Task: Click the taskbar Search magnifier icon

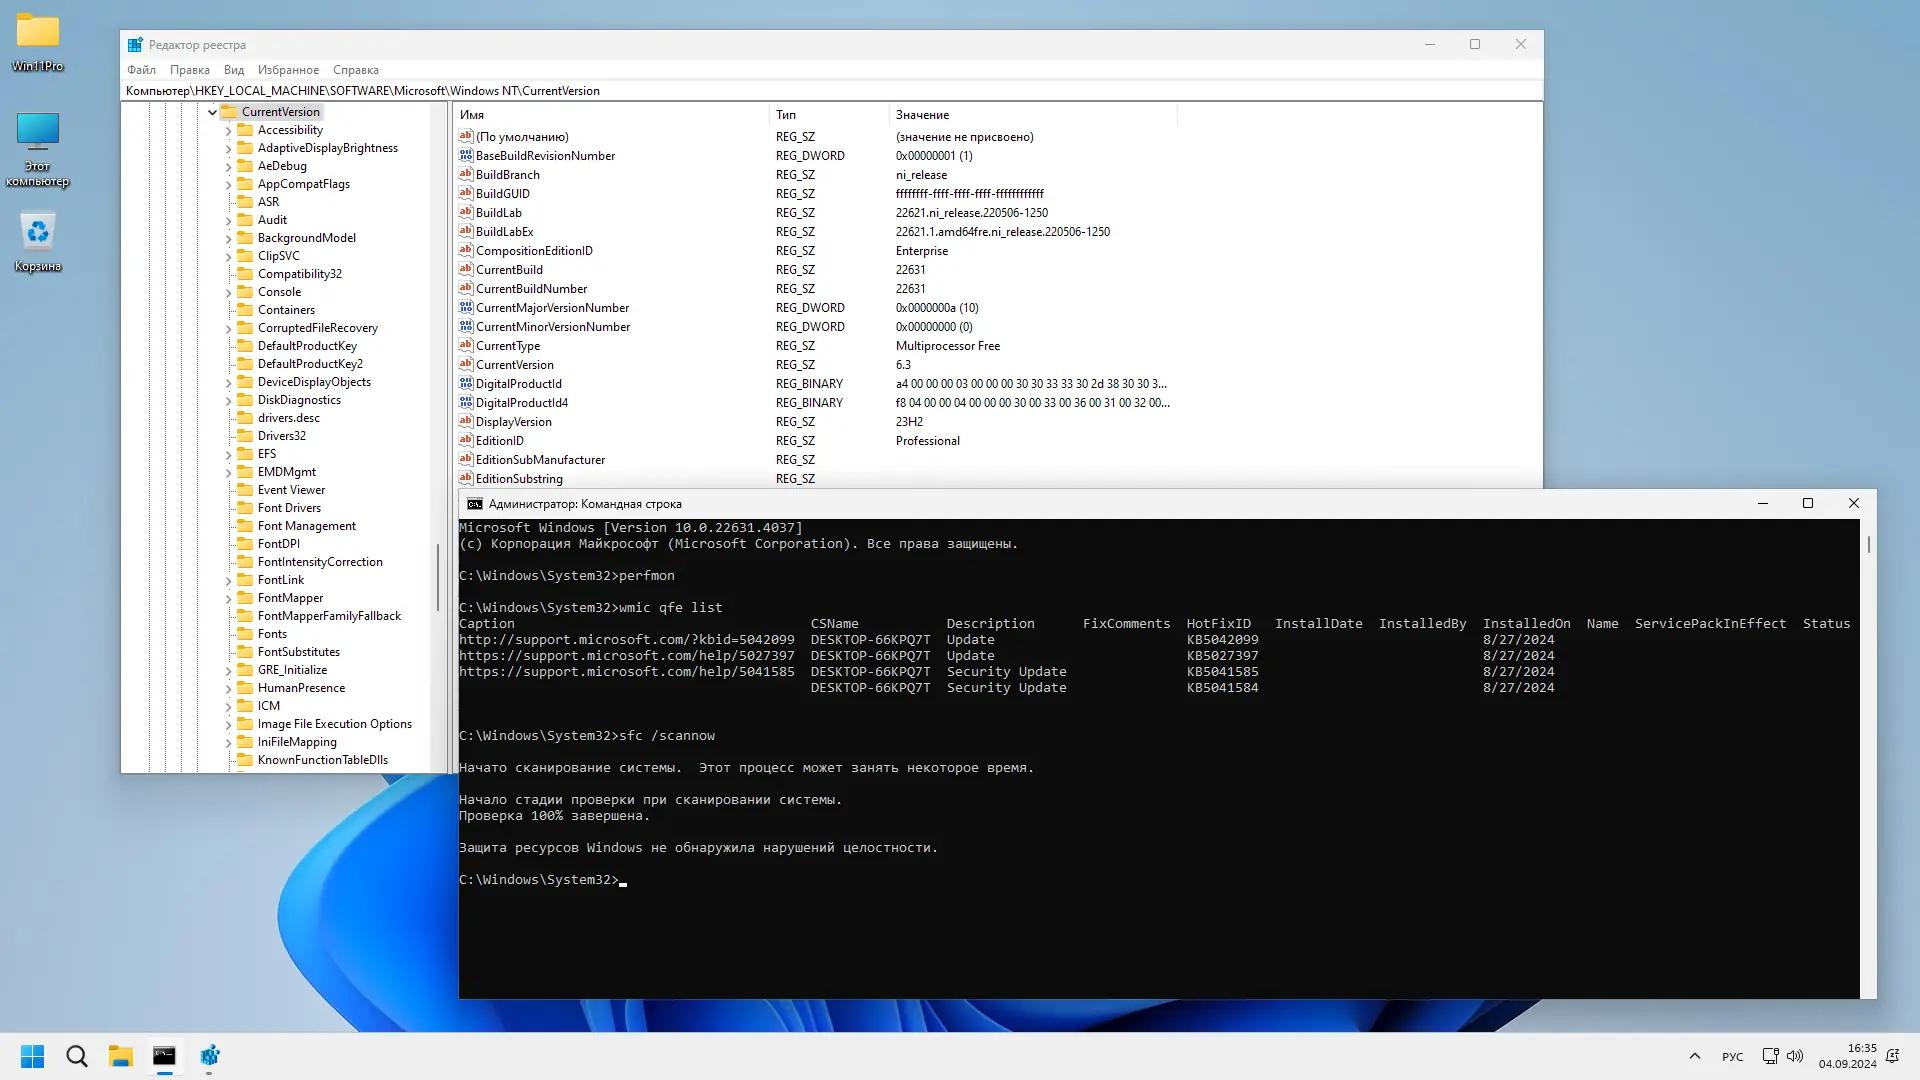Action: [77, 1056]
